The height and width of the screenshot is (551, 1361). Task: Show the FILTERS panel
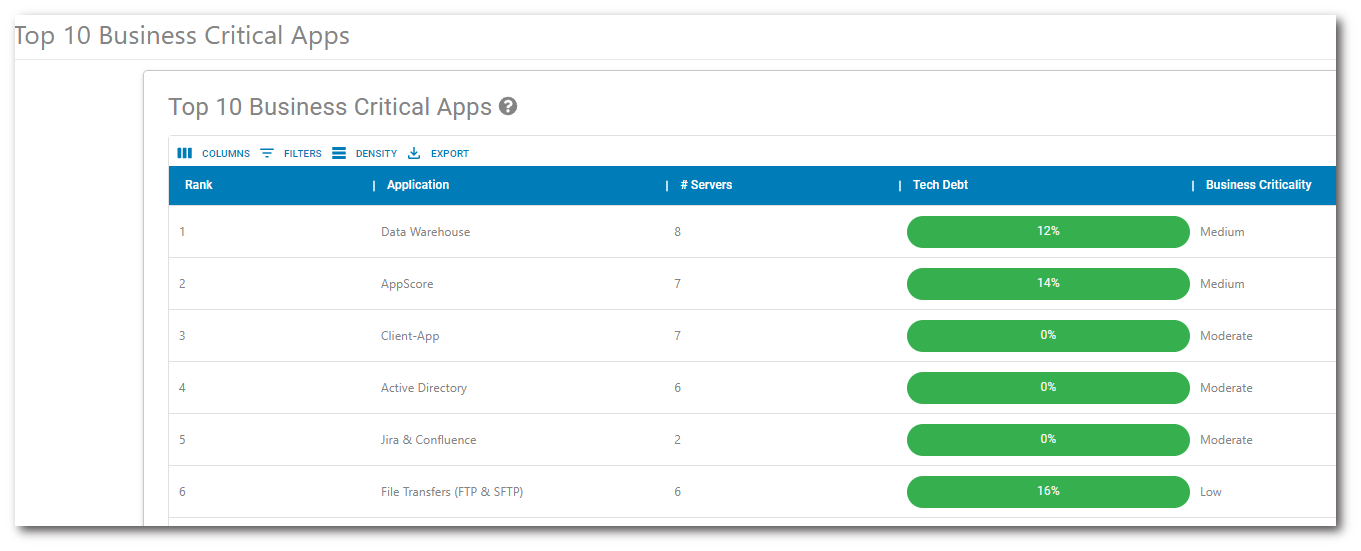[302, 154]
